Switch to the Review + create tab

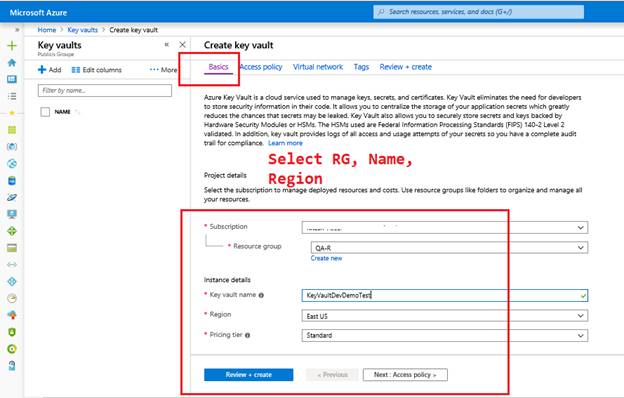click(x=406, y=67)
